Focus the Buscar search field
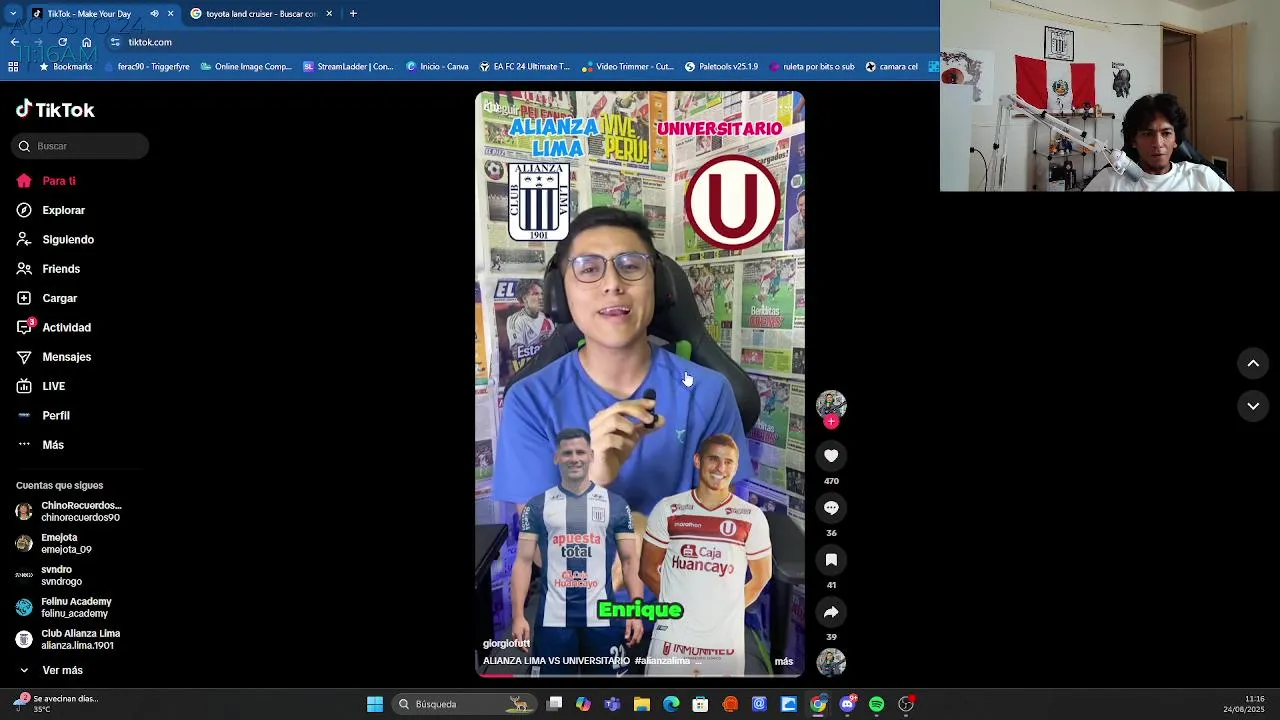 coord(80,146)
